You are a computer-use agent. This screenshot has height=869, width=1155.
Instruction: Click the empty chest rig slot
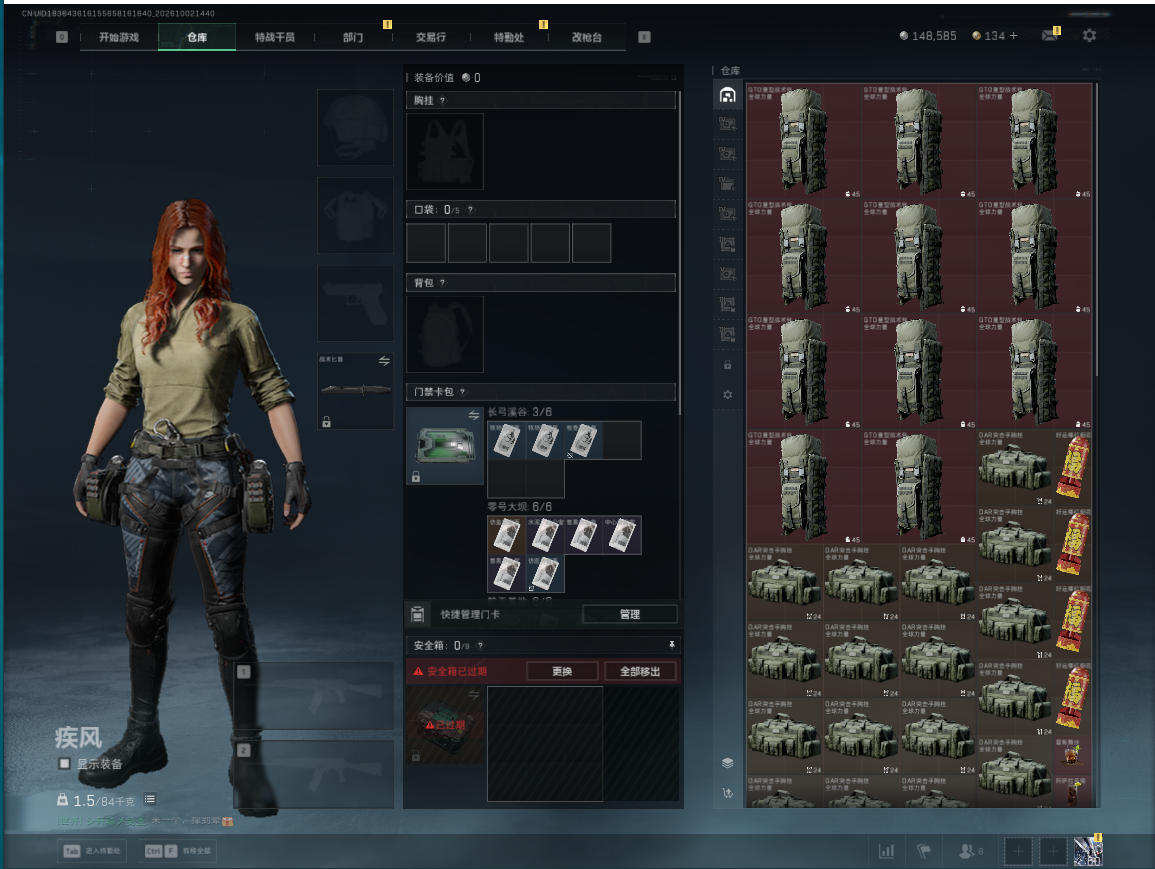click(x=445, y=151)
